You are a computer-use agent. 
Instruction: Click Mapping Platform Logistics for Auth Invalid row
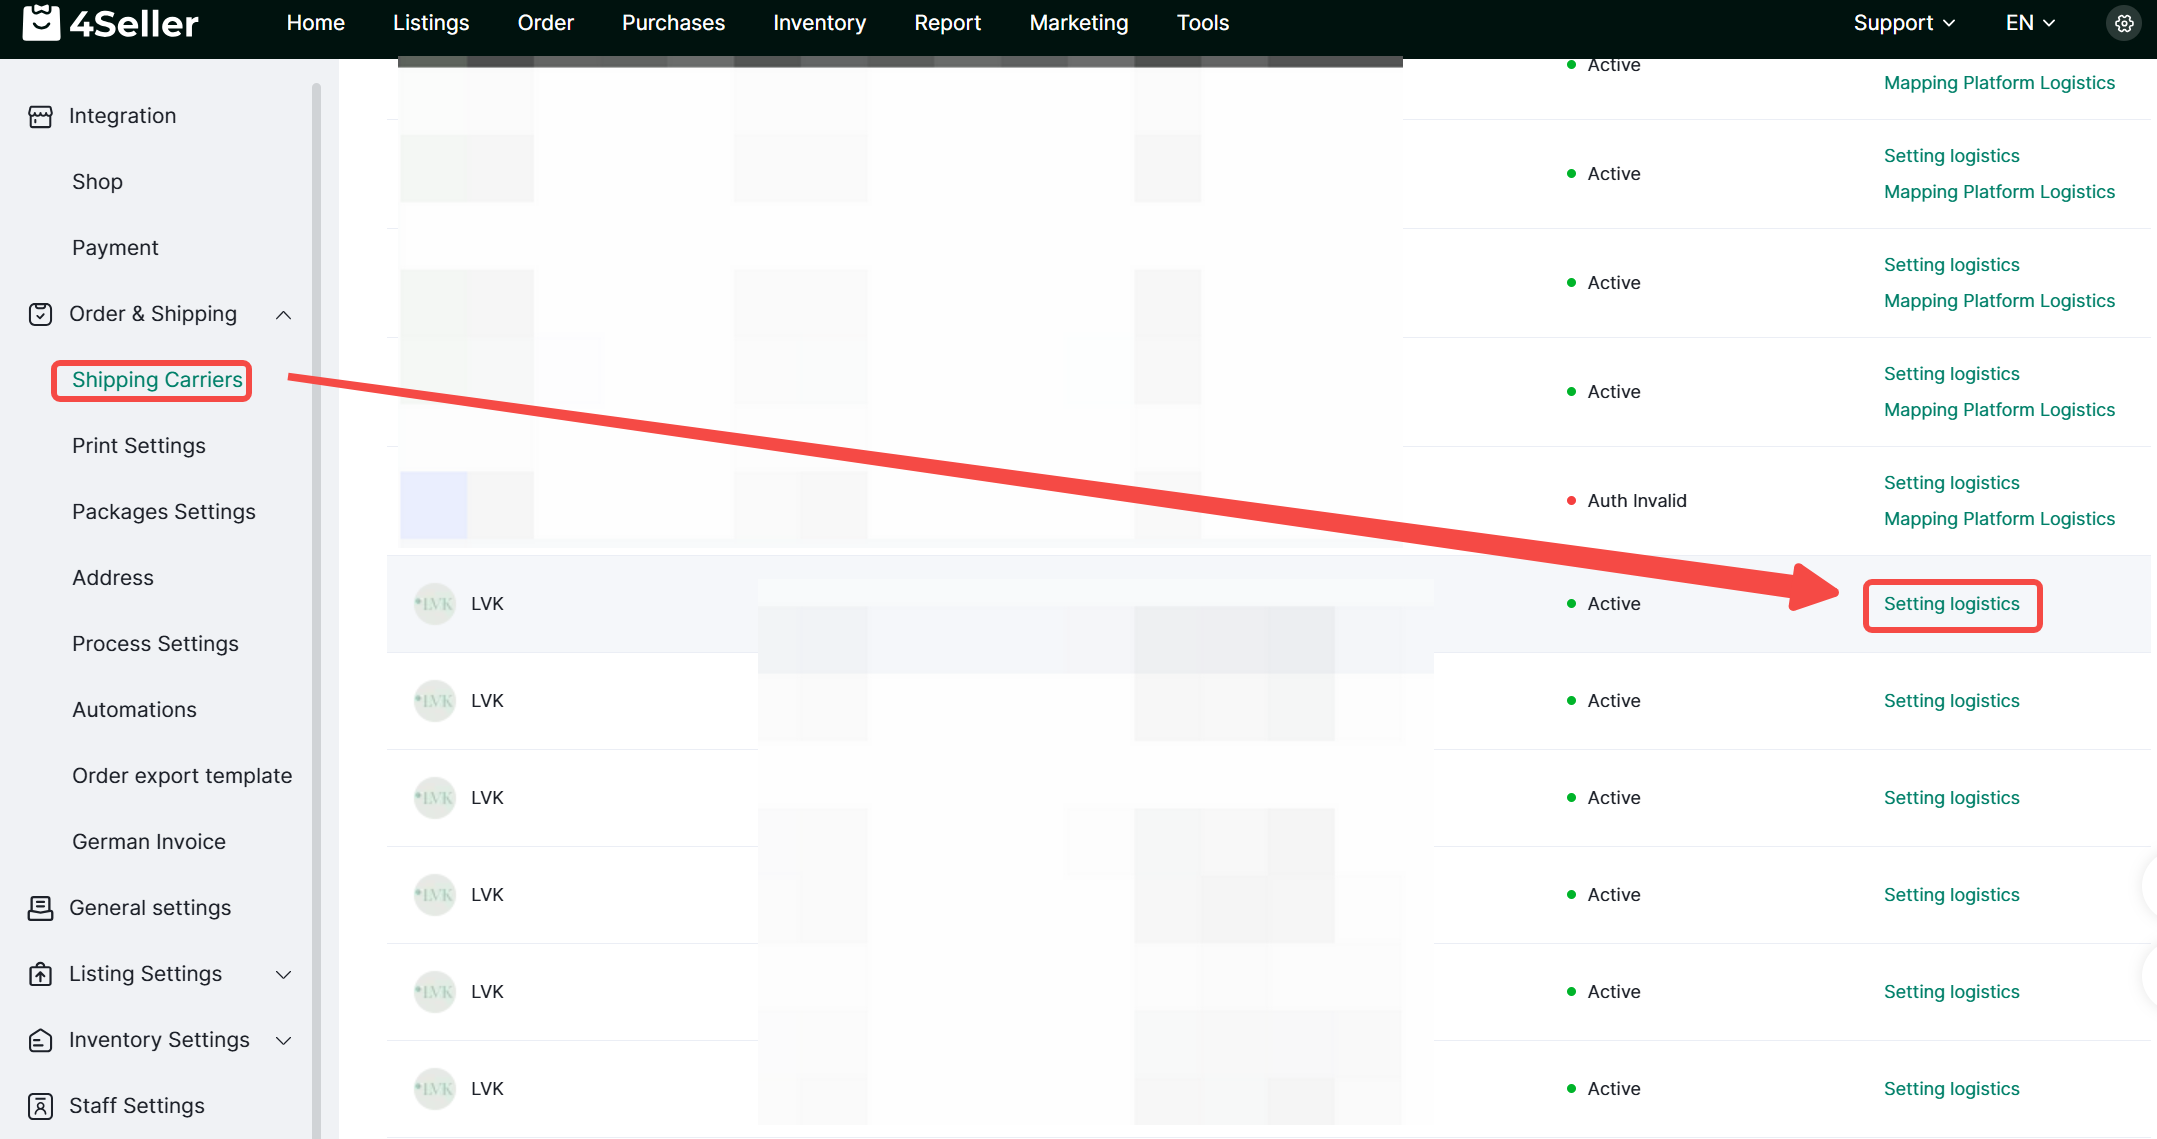pos(1999,519)
